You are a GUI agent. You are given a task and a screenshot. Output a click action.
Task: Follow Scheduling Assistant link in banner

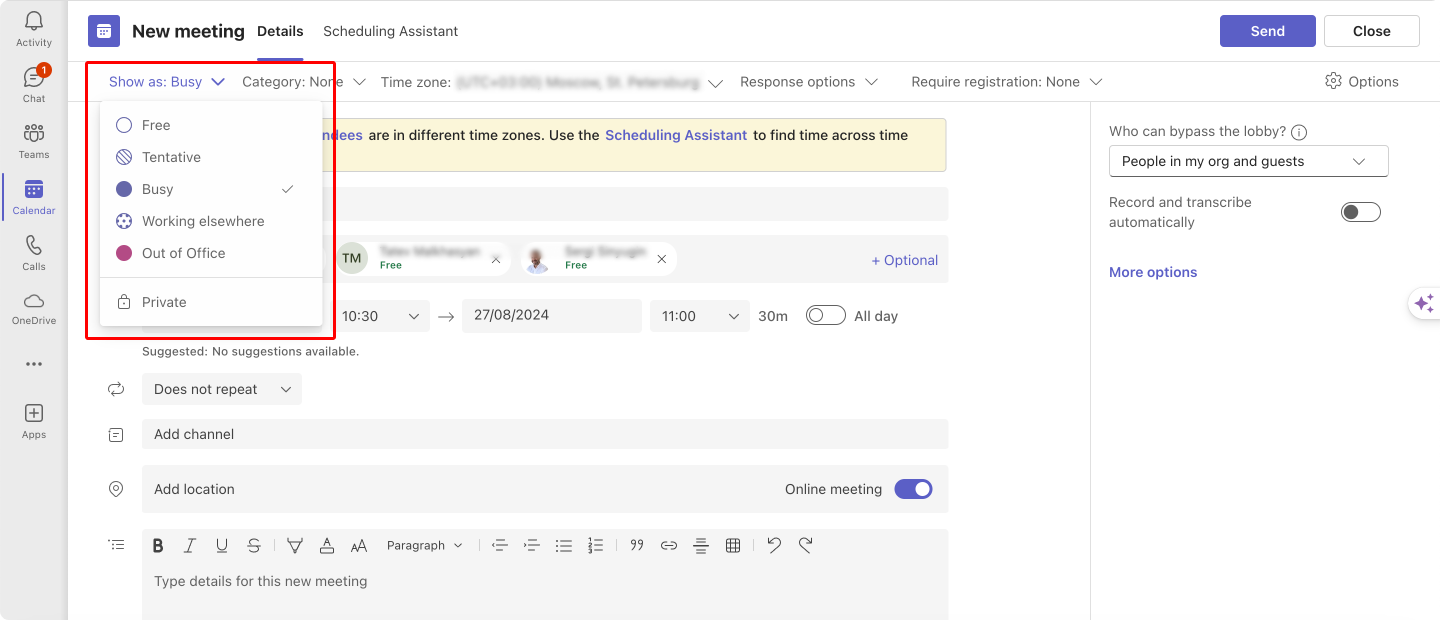pos(676,135)
